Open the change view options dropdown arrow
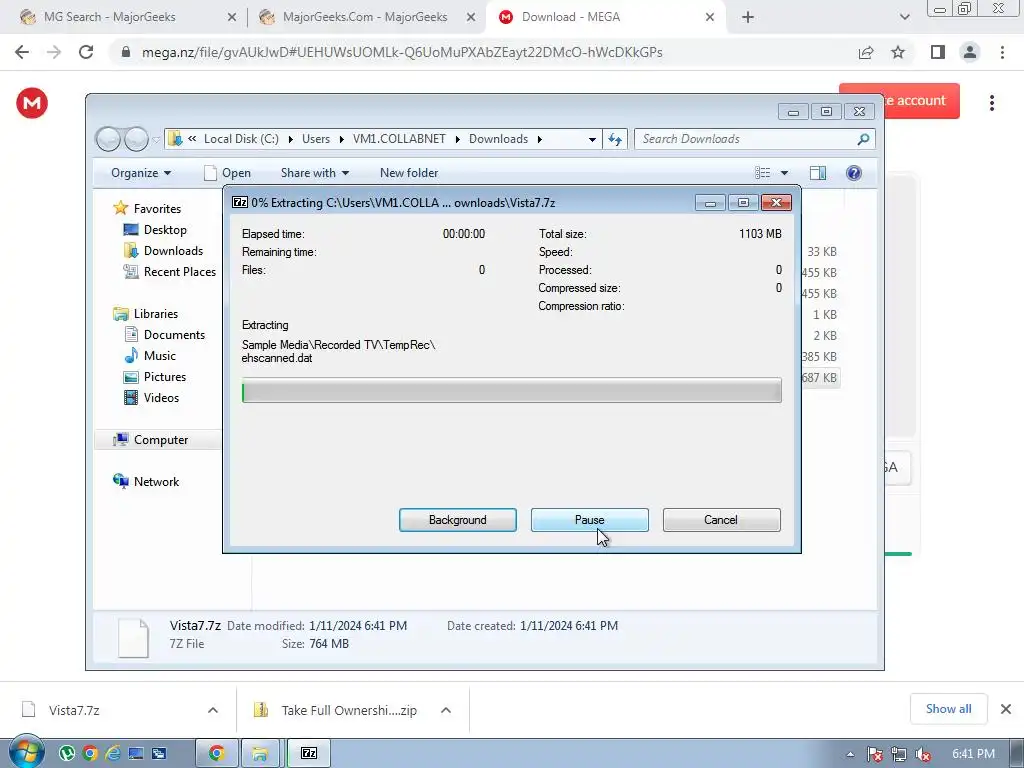The height and width of the screenshot is (768, 1024). pos(784,173)
